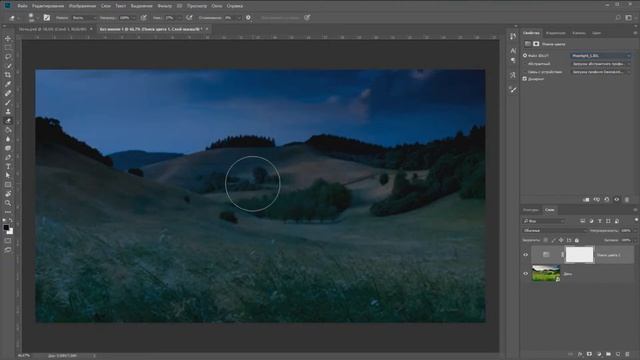
Task: Select the Файл 3DLUT radio option
Action: (x=525, y=56)
